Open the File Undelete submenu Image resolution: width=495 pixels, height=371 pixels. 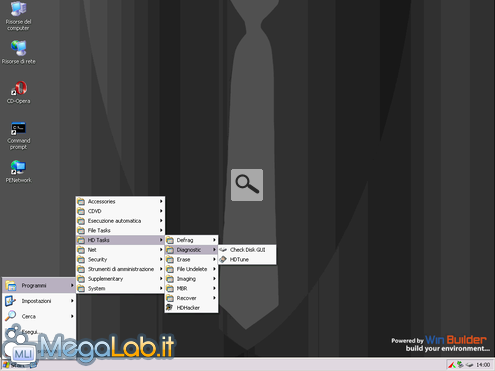[191, 269]
